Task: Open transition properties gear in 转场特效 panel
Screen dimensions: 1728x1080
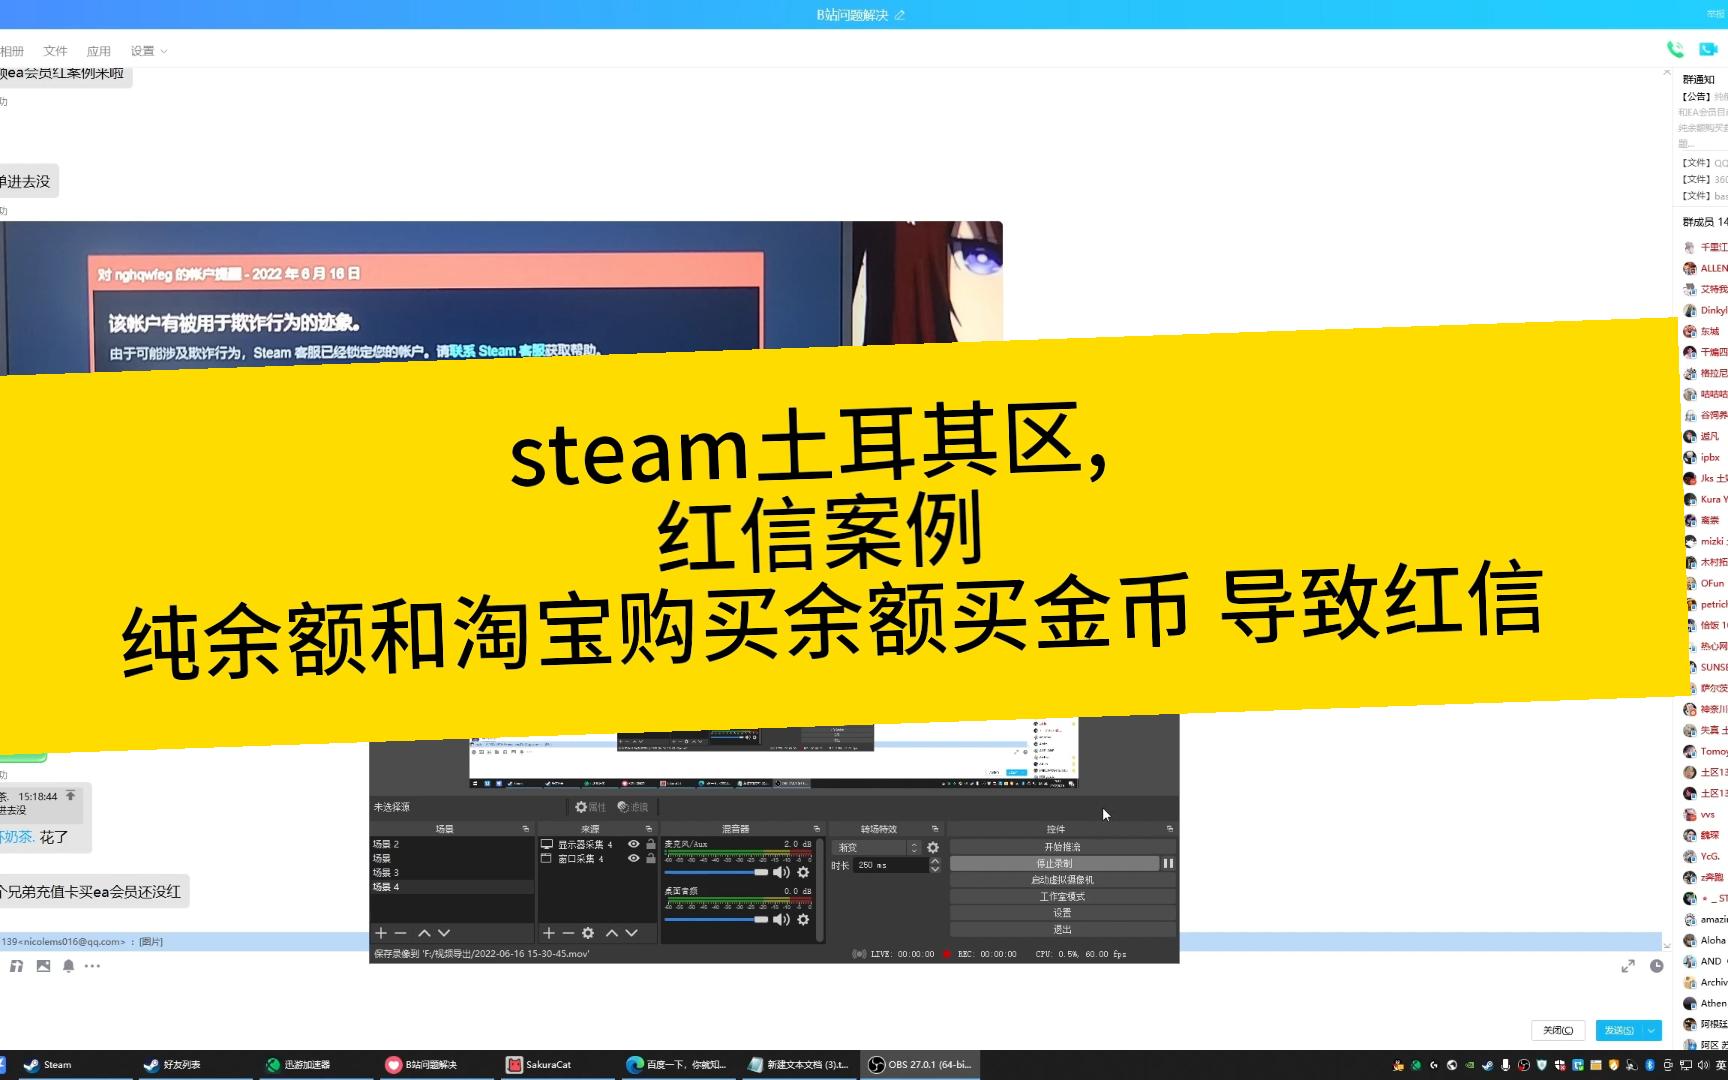Action: click(x=933, y=847)
